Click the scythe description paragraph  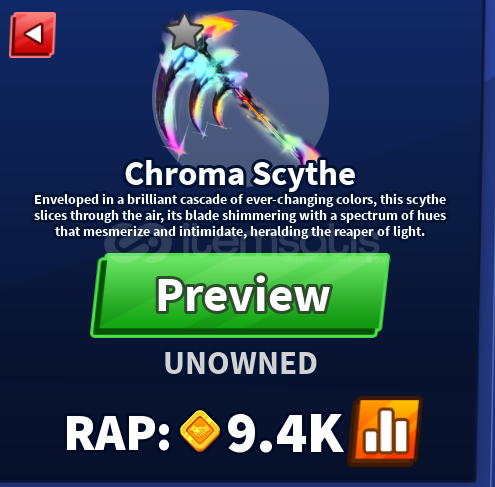coord(240,215)
